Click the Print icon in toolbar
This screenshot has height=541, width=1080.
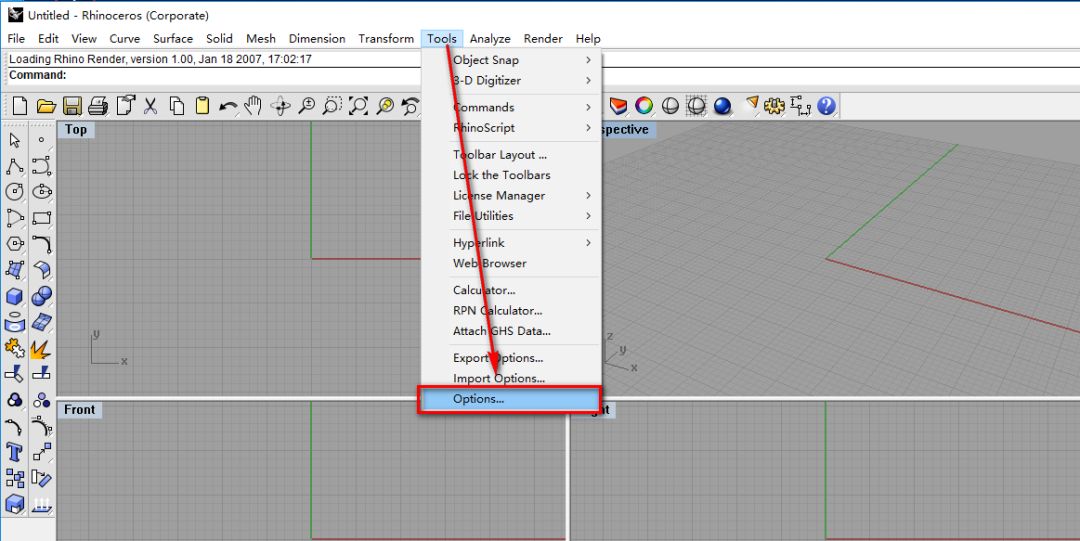coord(98,106)
